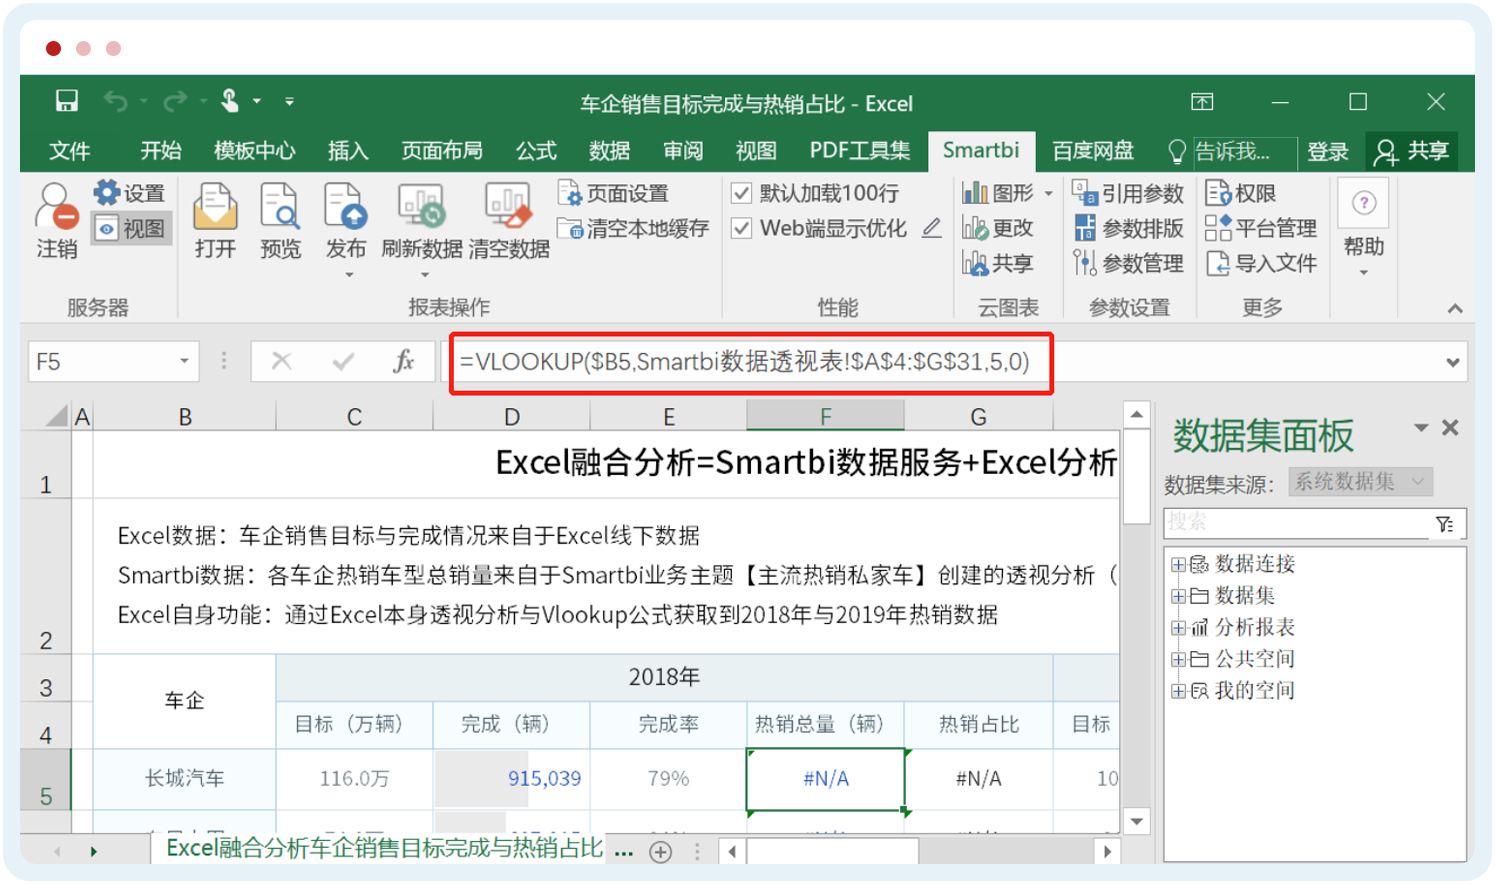The image size is (1495, 884).
Task: Open the Quick Access Toolbar customize arrow
Action: pos(290,101)
